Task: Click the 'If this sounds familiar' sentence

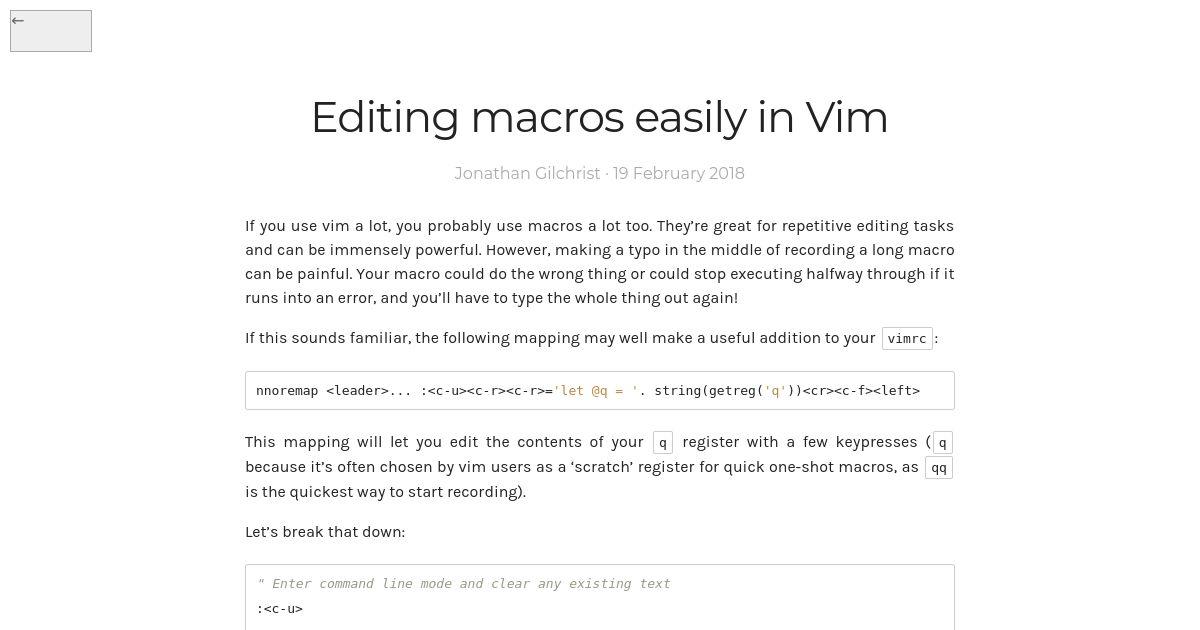Action: (x=591, y=338)
